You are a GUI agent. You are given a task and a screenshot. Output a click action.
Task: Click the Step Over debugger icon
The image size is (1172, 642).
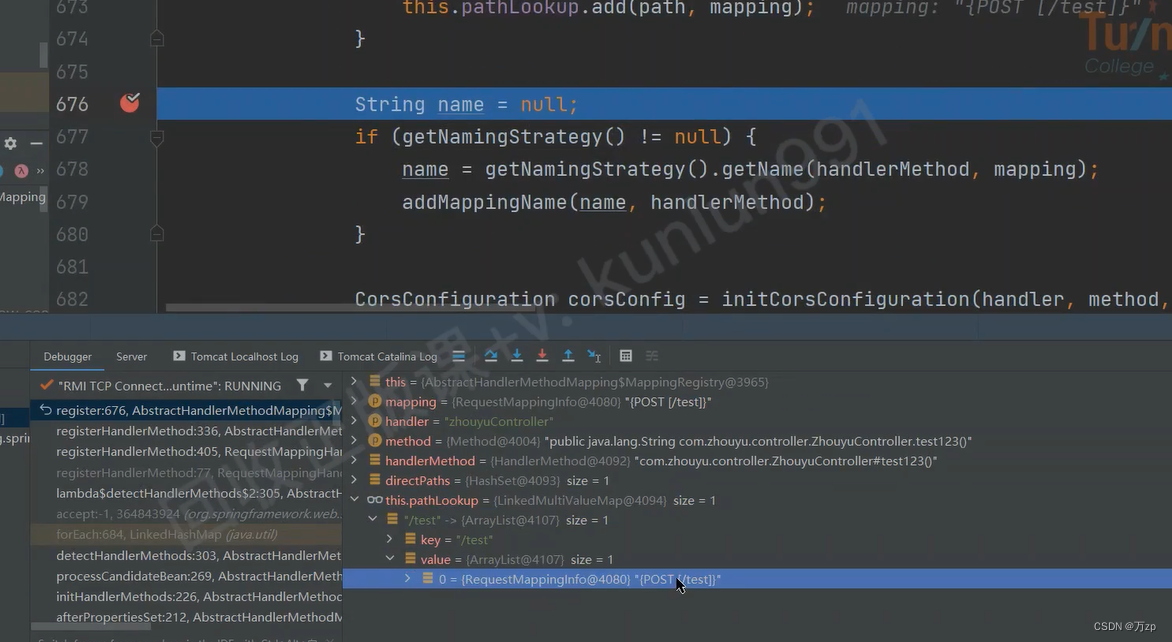point(491,356)
